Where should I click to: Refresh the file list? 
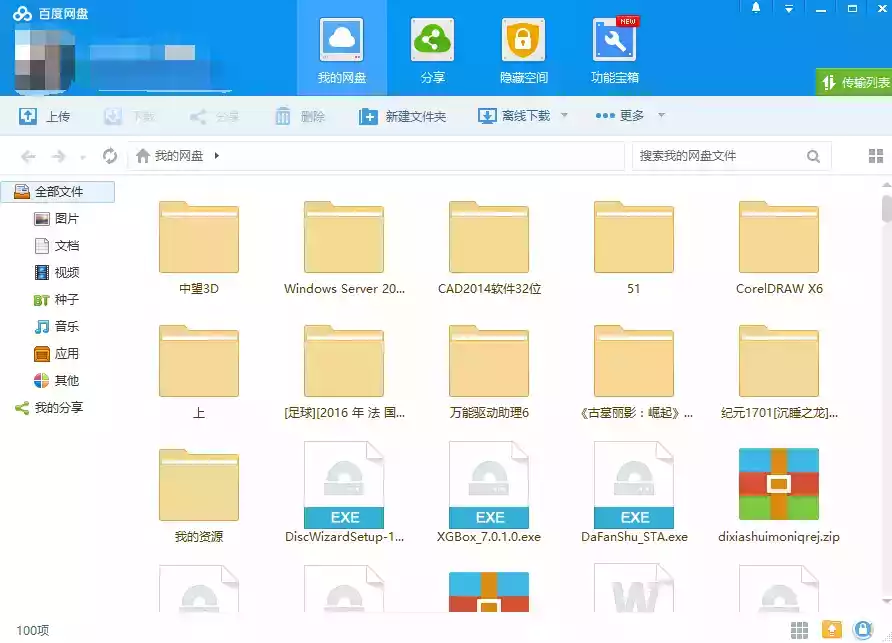108,155
